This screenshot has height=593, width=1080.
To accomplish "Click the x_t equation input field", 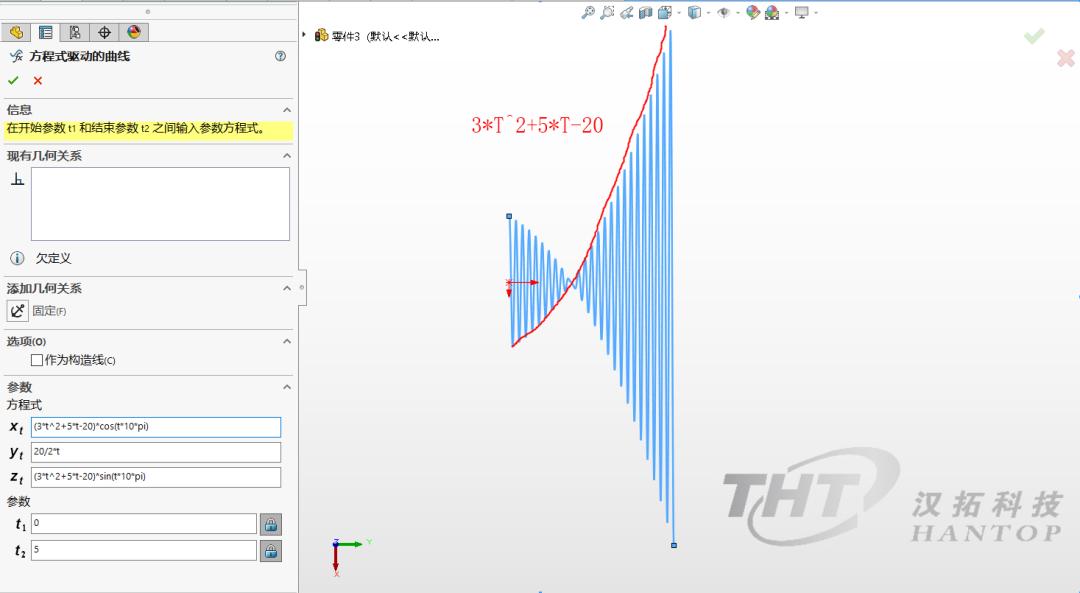I will [153, 427].
